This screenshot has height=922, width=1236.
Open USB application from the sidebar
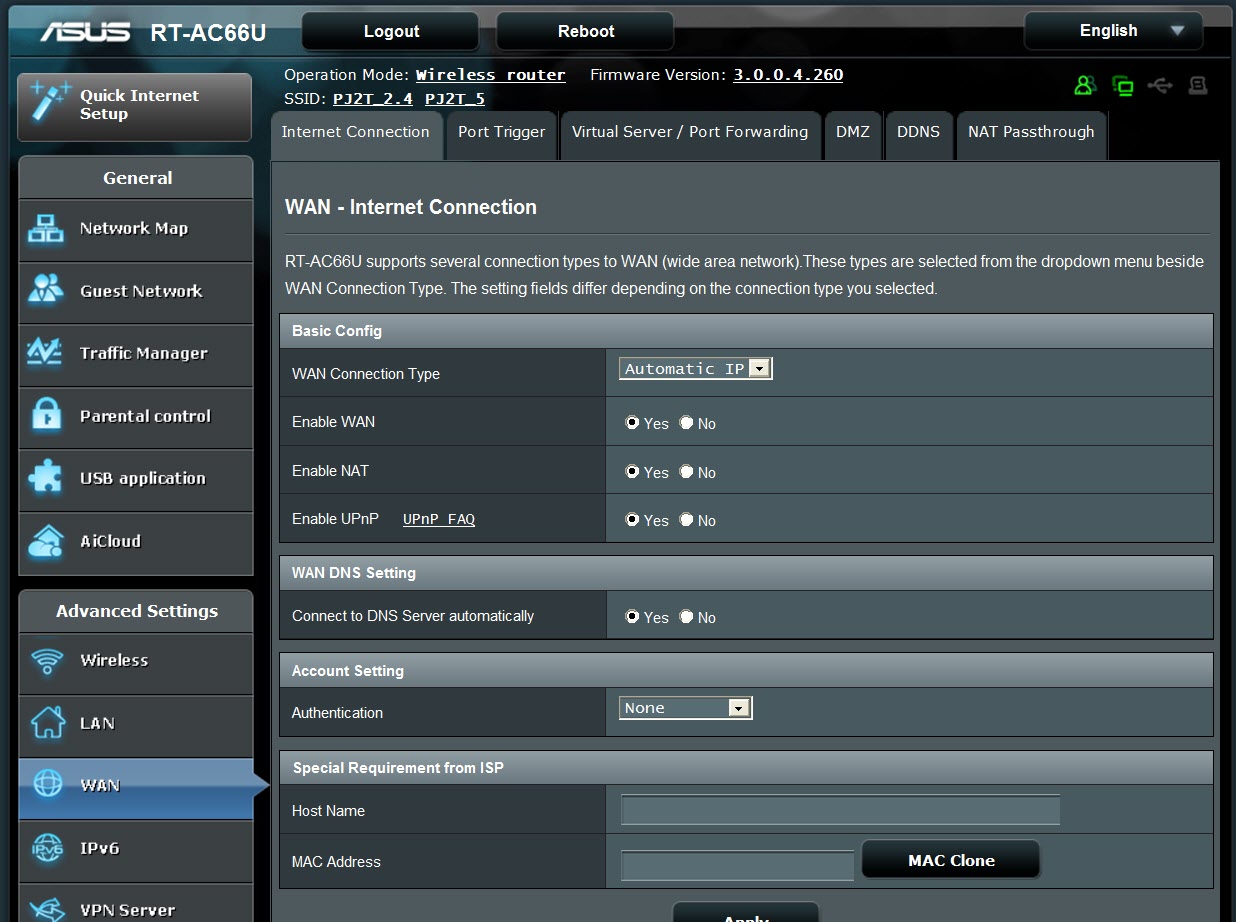[x=135, y=479]
